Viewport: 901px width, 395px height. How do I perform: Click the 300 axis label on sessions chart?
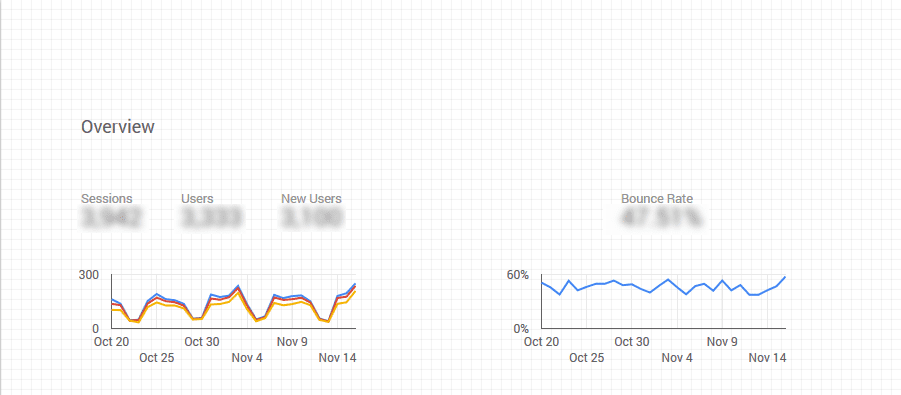coord(88,275)
